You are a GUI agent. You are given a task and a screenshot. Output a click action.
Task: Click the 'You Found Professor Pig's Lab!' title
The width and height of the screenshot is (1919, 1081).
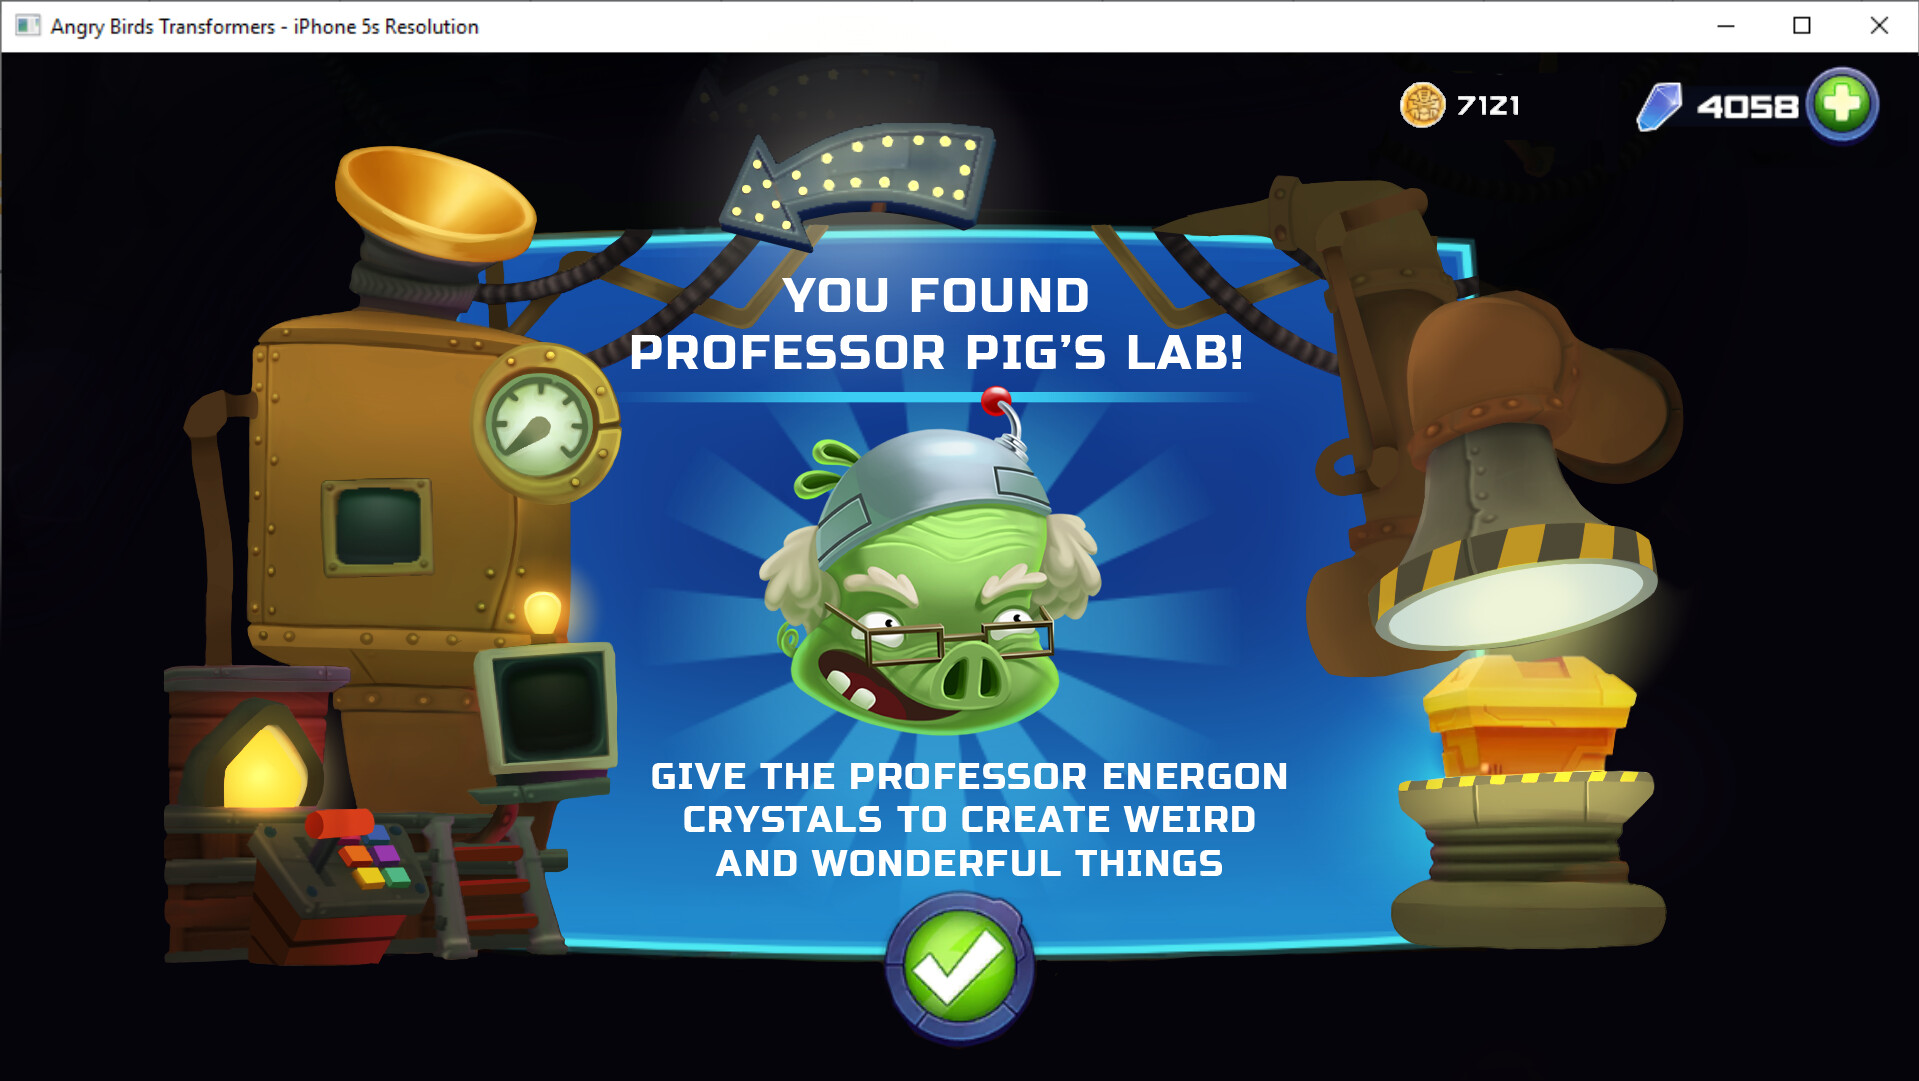[x=937, y=324]
